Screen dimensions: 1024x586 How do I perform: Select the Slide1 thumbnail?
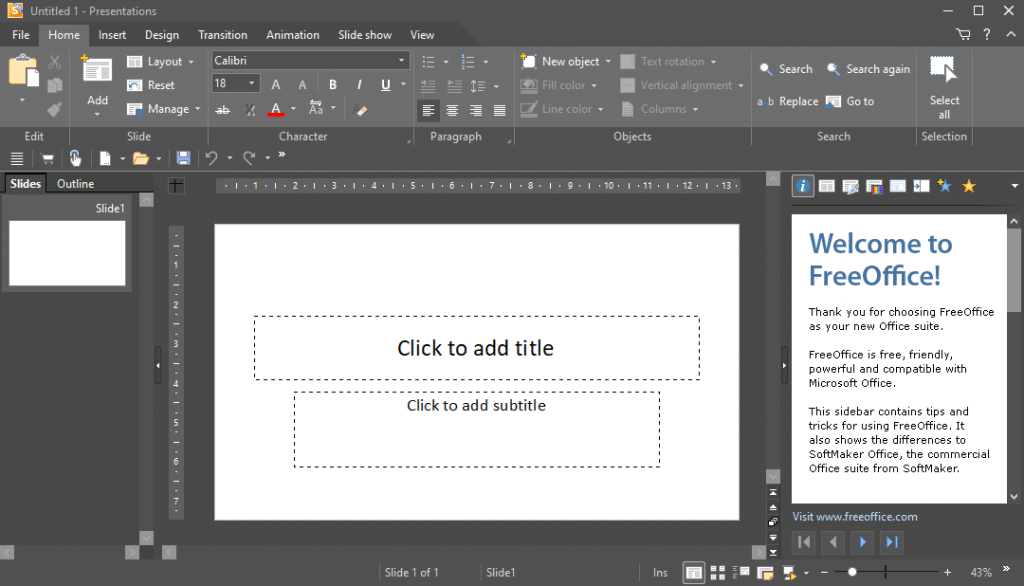(x=67, y=253)
